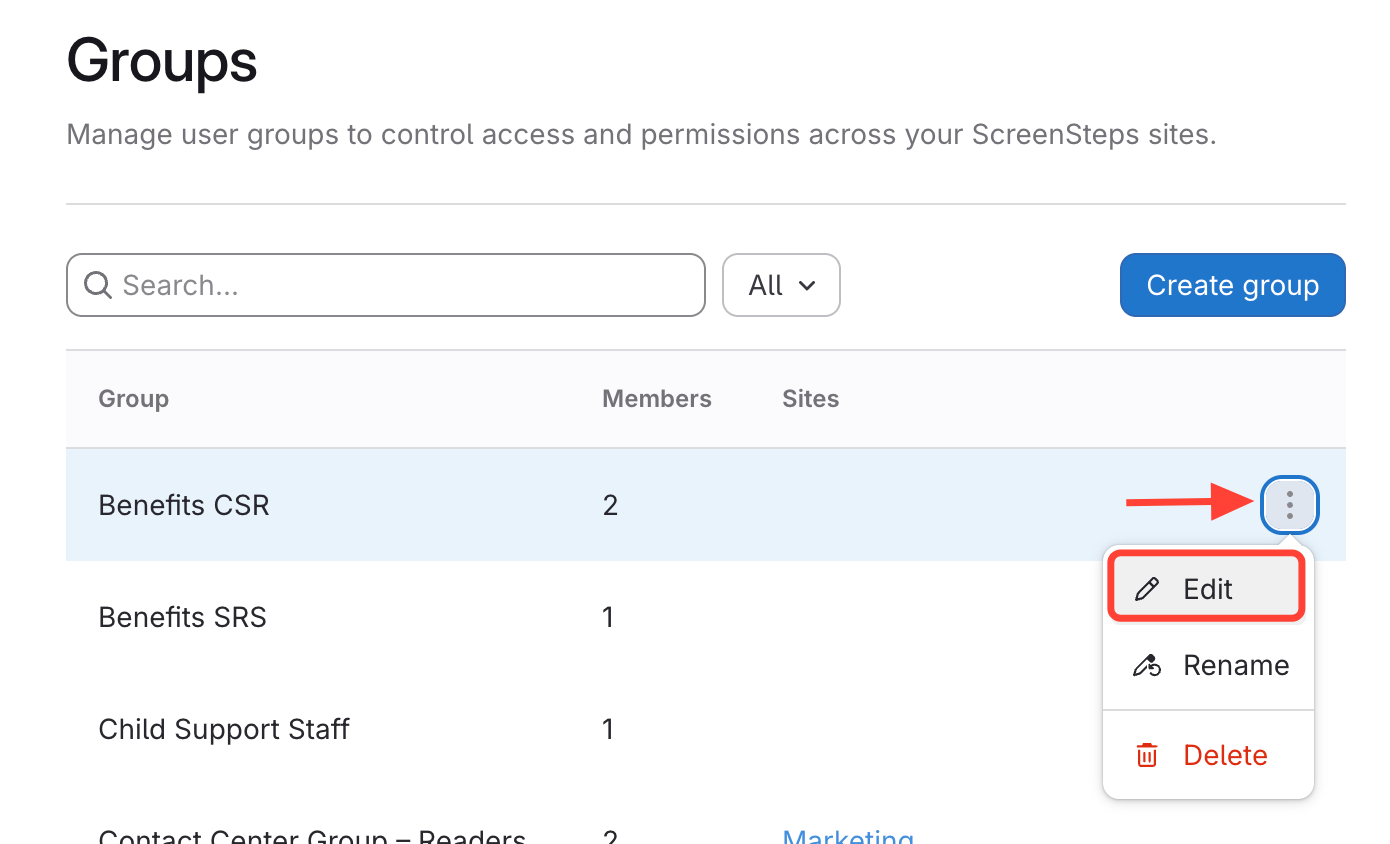Click the magnifying glass search icon
This screenshot has height=844, width=1390.
97,286
